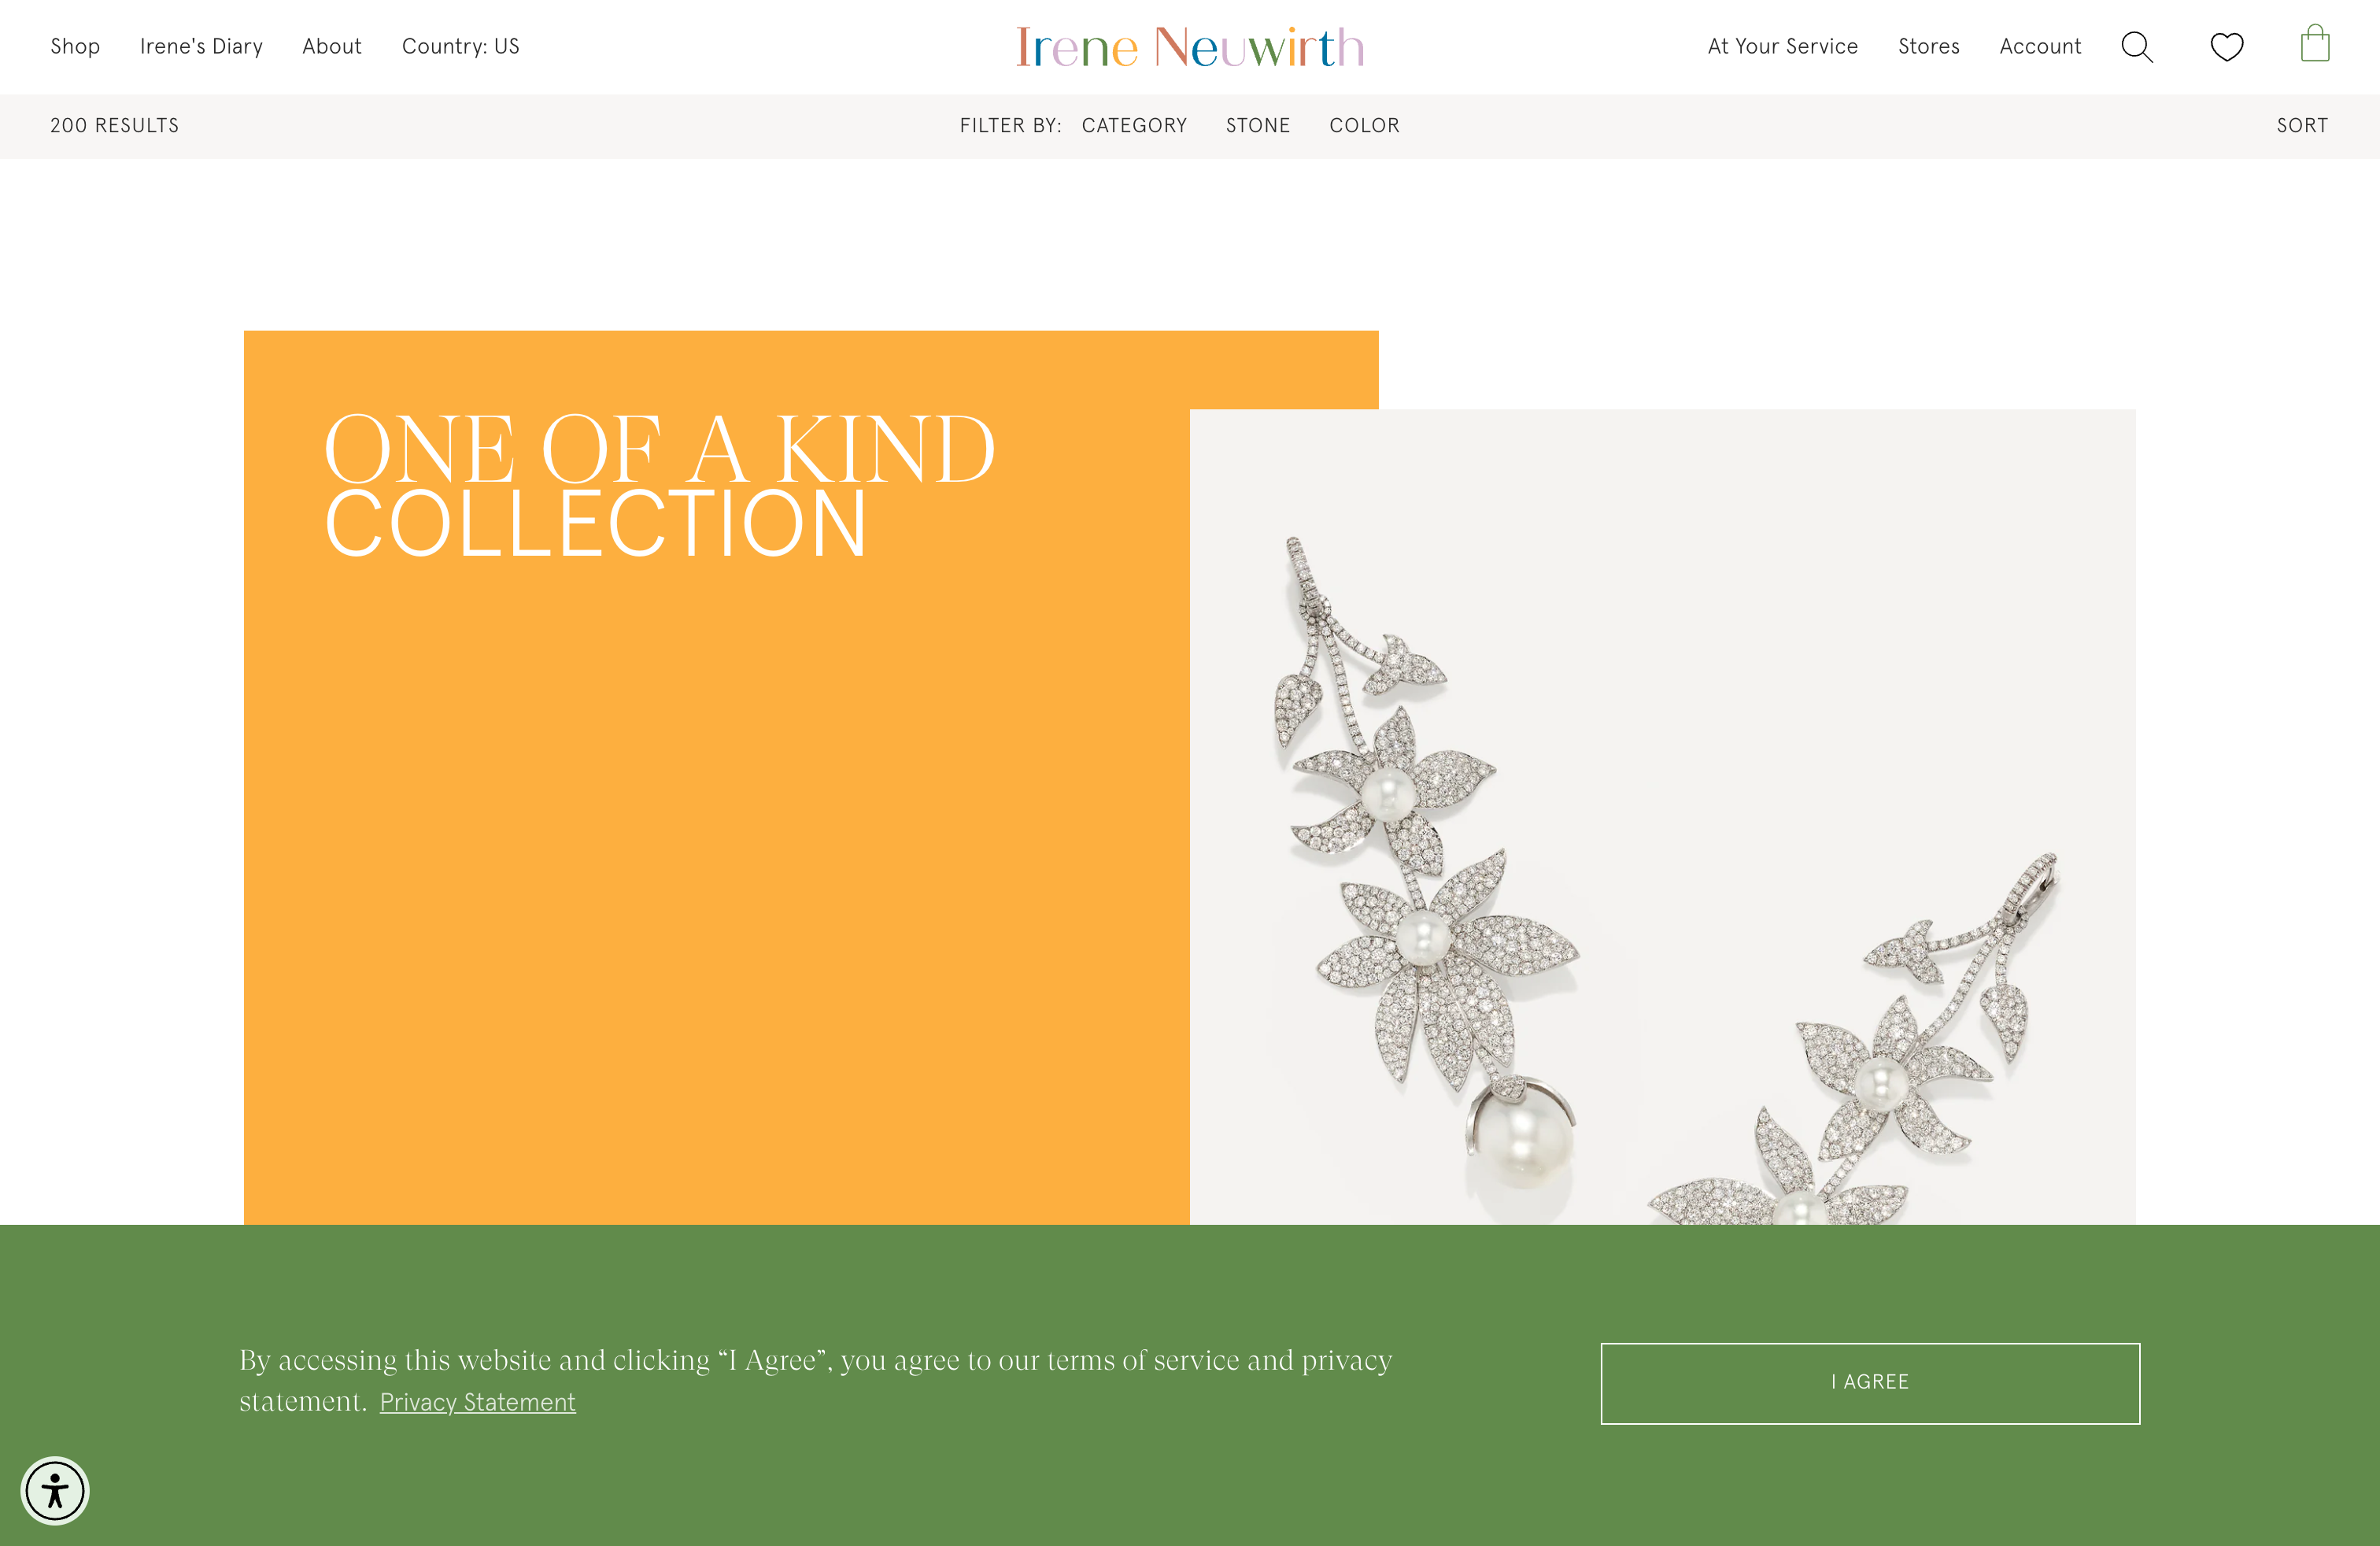The image size is (2380, 1546).
Task: Click the I AGREE button
Action: 1870,1382
